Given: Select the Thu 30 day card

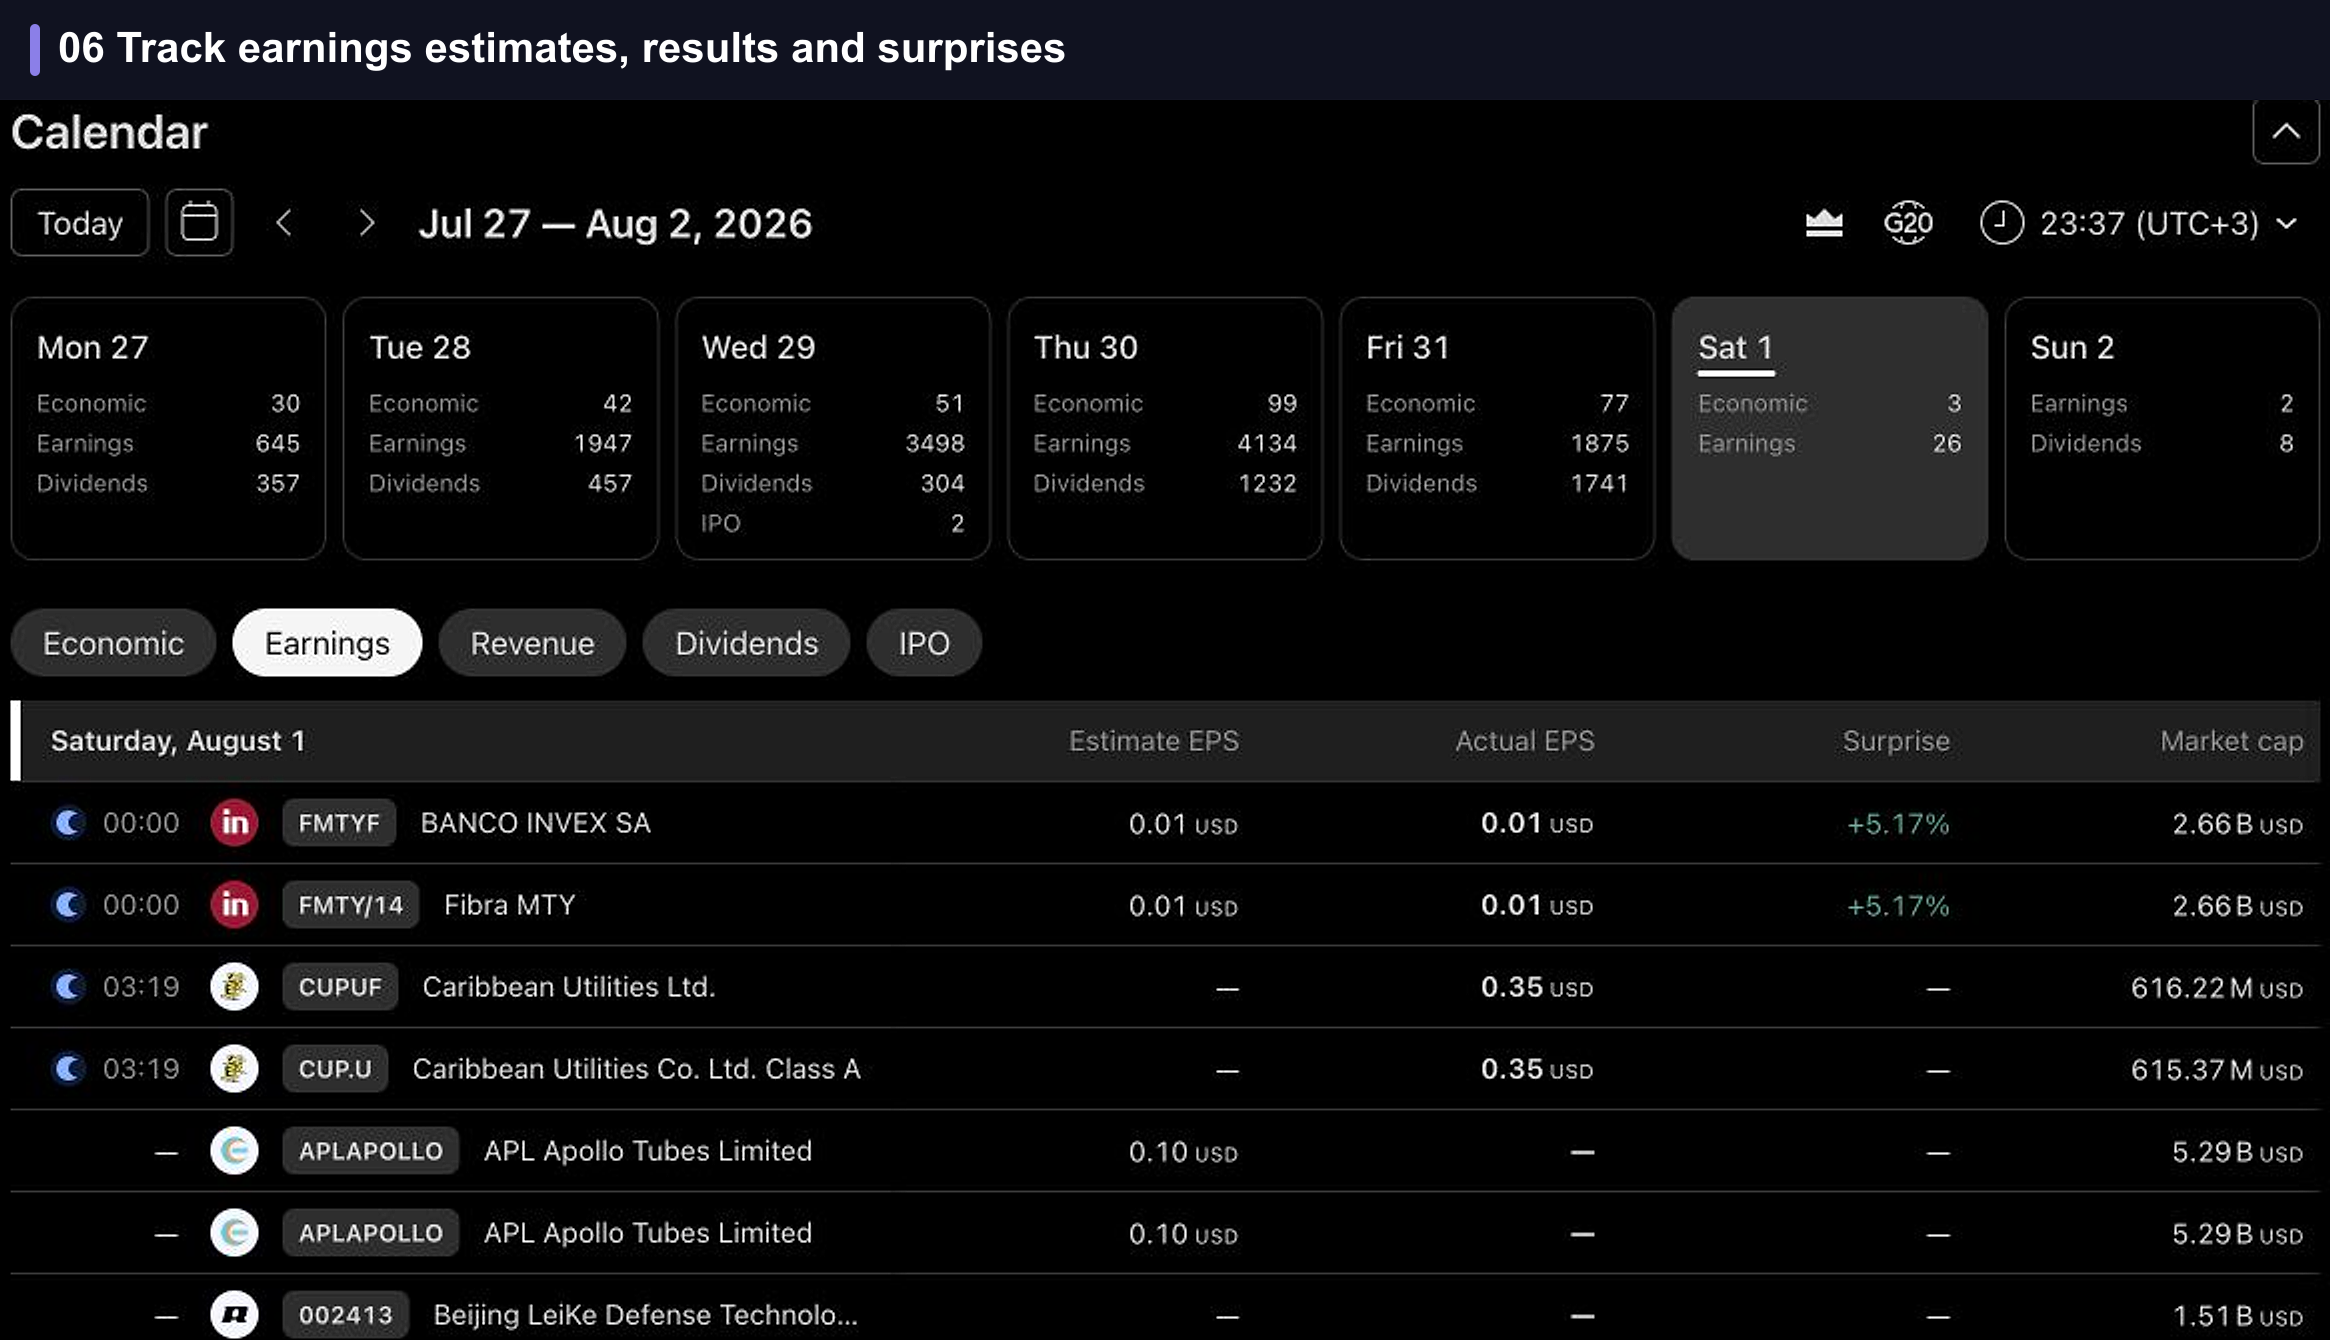Looking at the screenshot, I should 1165,428.
